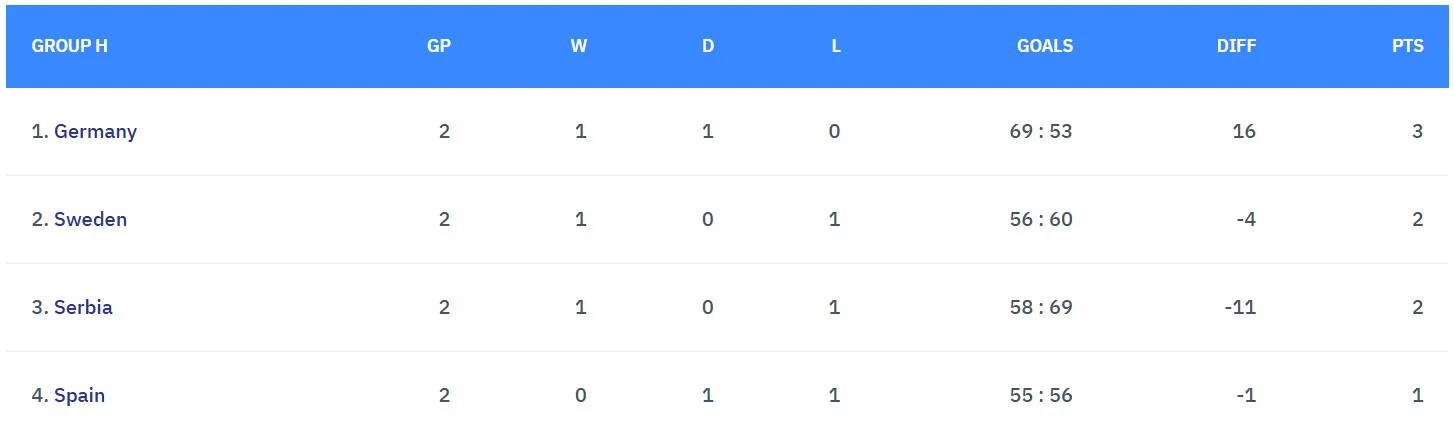The width and height of the screenshot is (1454, 437).
Task: Click Germany's 3 points value
Action: tap(1417, 131)
